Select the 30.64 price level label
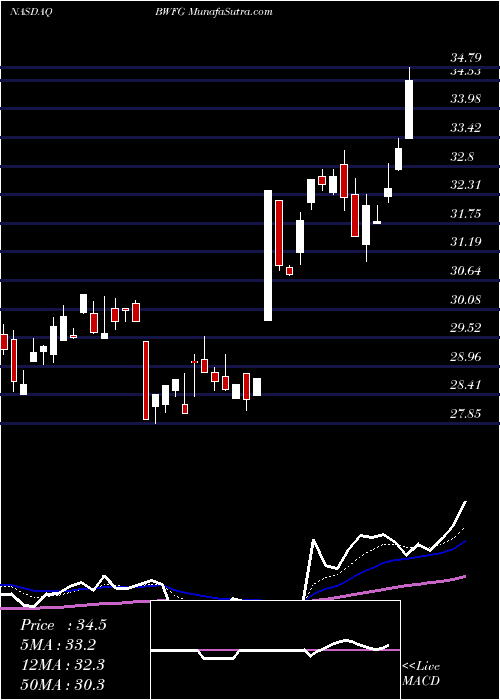500x700 pixels. [466, 271]
